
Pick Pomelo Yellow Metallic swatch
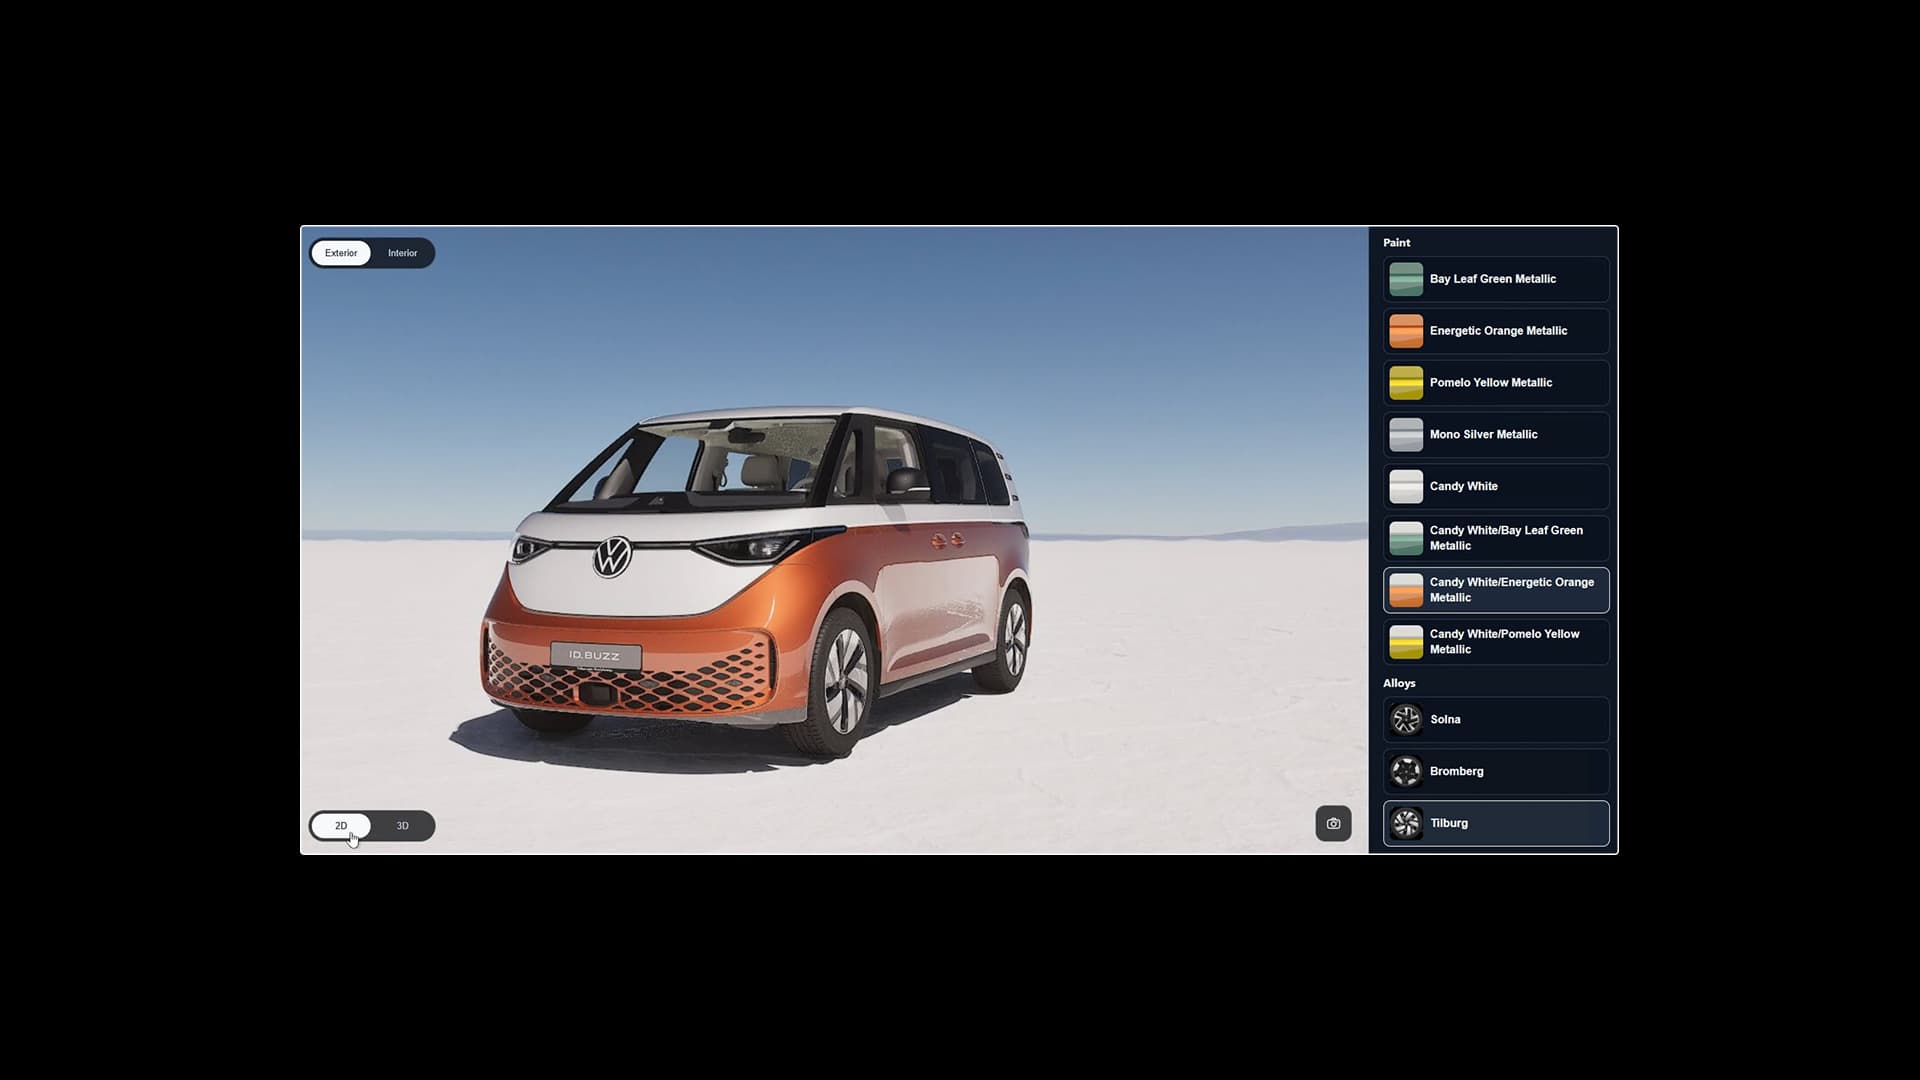coord(1406,383)
